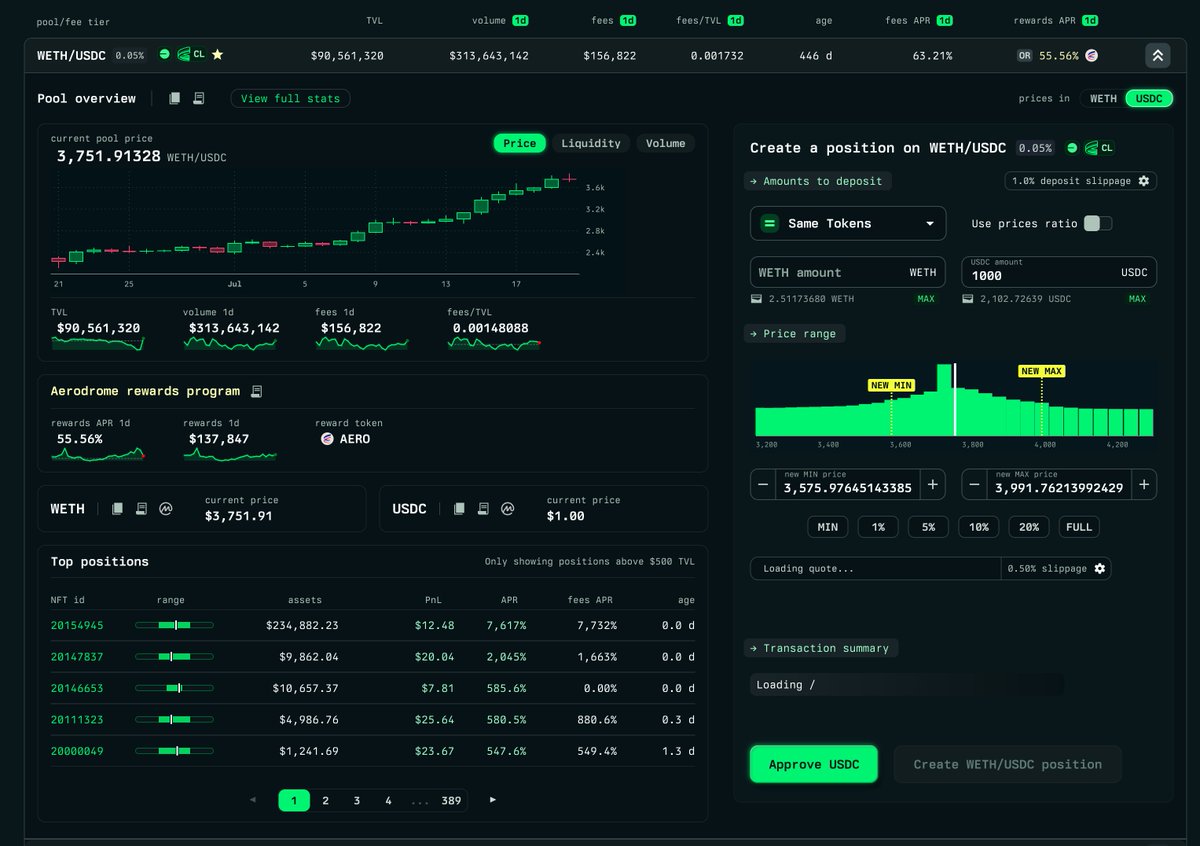Click the WETH amount input field
Viewport: 1200px width, 846px height.
848,272
